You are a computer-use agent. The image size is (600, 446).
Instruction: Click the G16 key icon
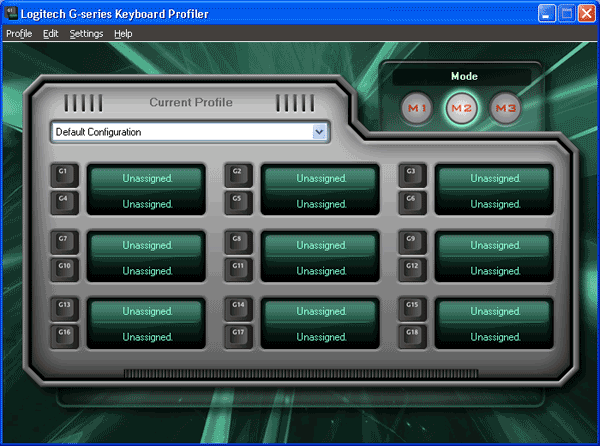point(65,336)
